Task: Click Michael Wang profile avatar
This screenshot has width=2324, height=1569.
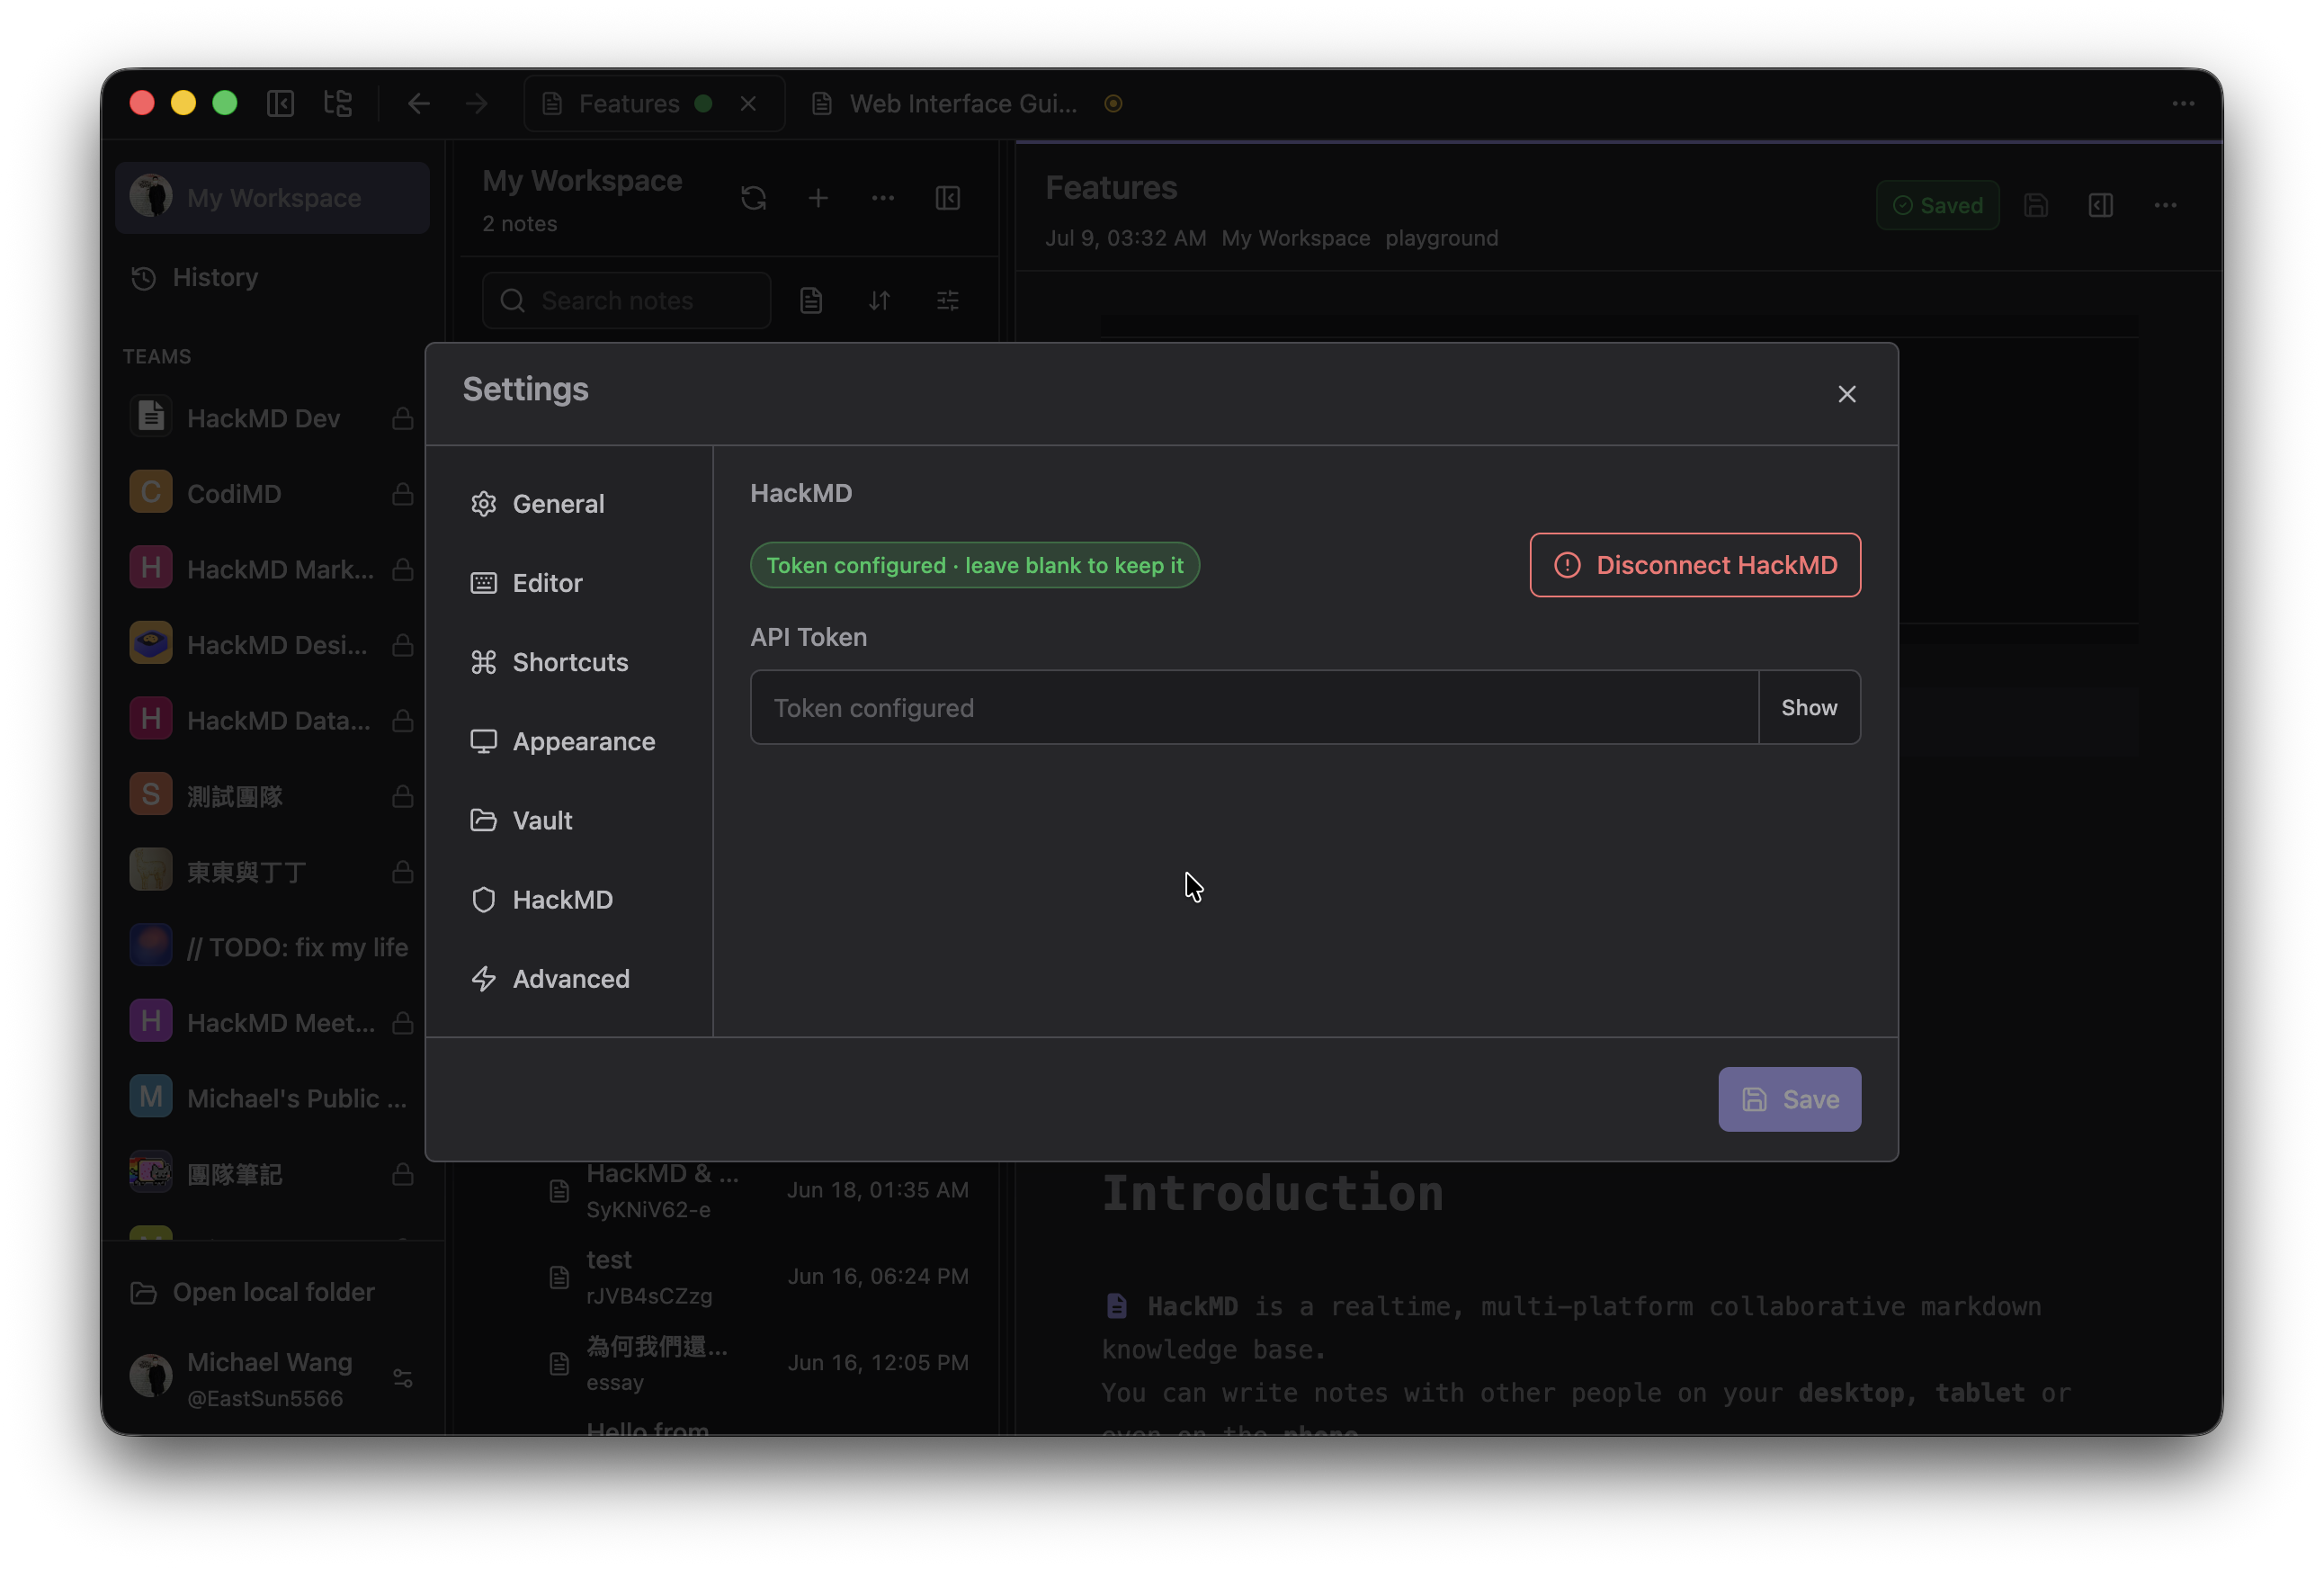Action: [150, 1377]
